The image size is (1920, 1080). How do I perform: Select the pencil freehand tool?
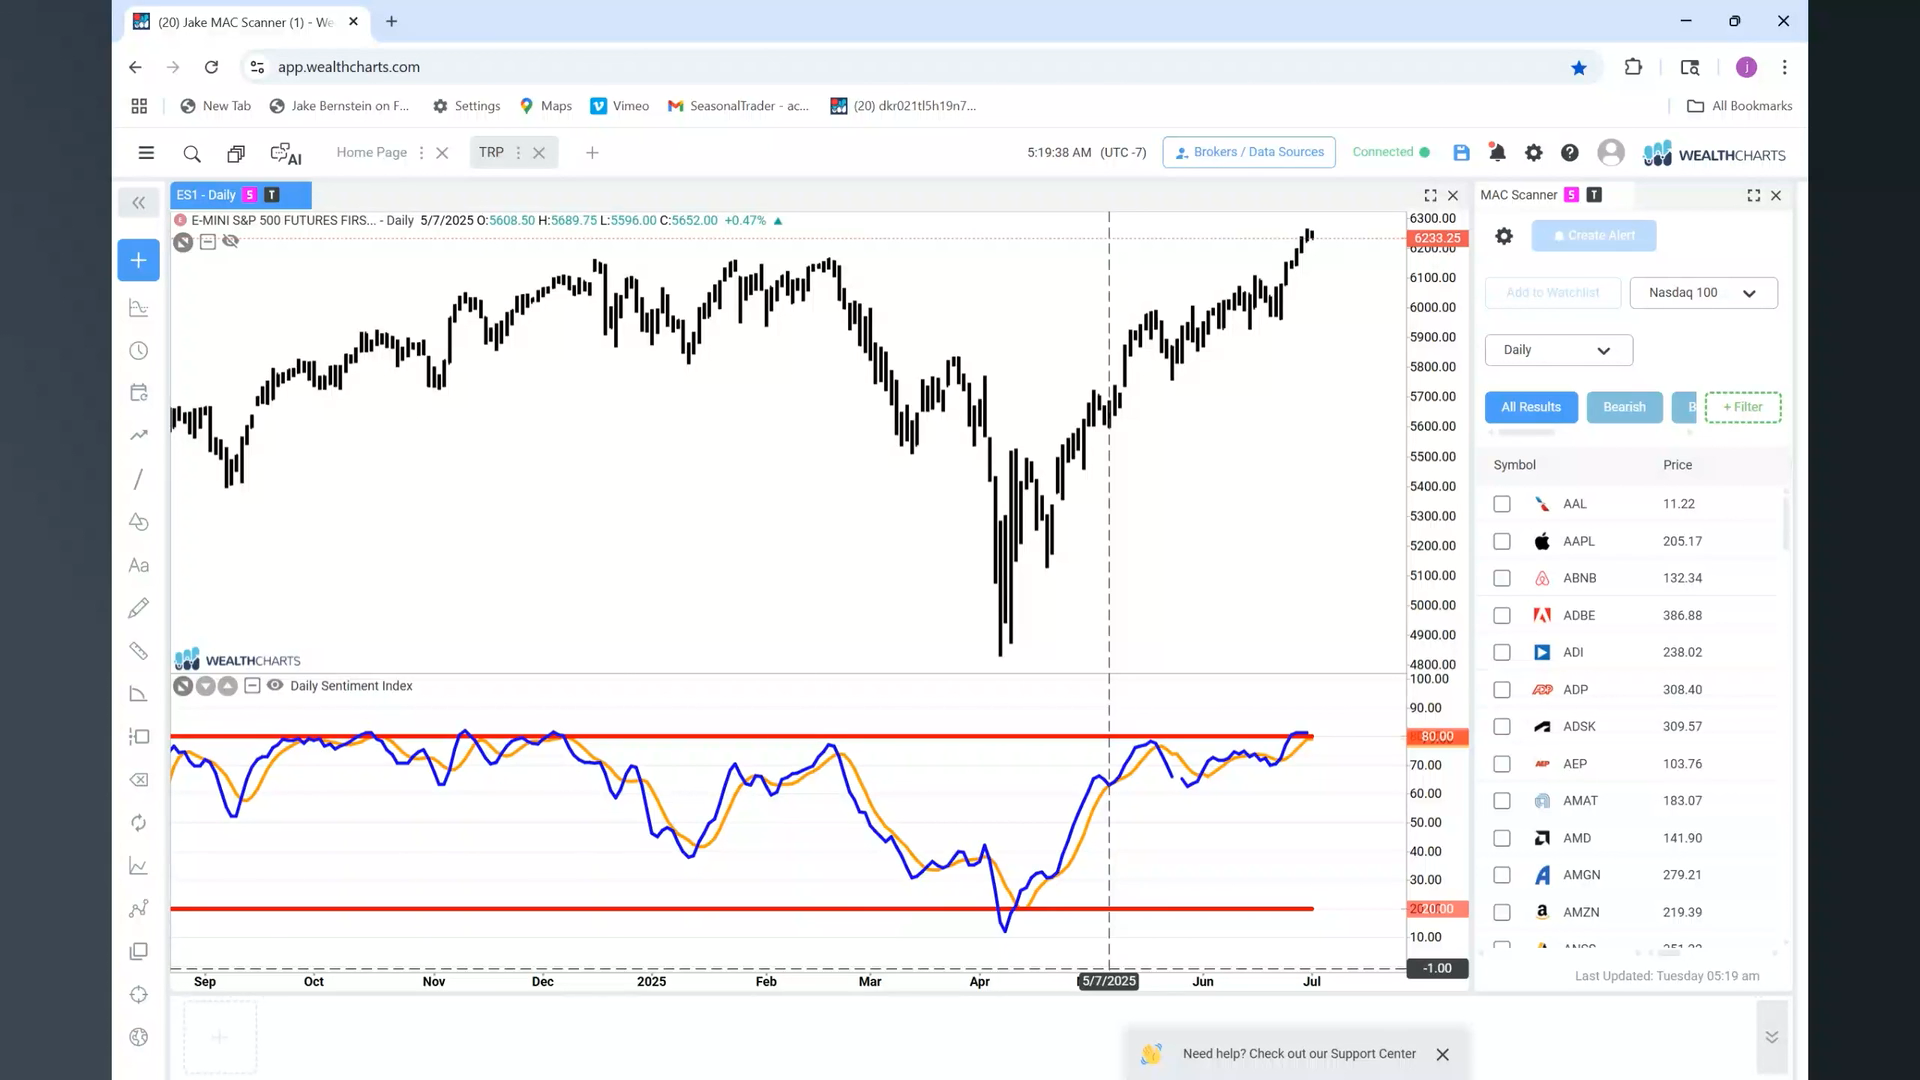tap(139, 608)
